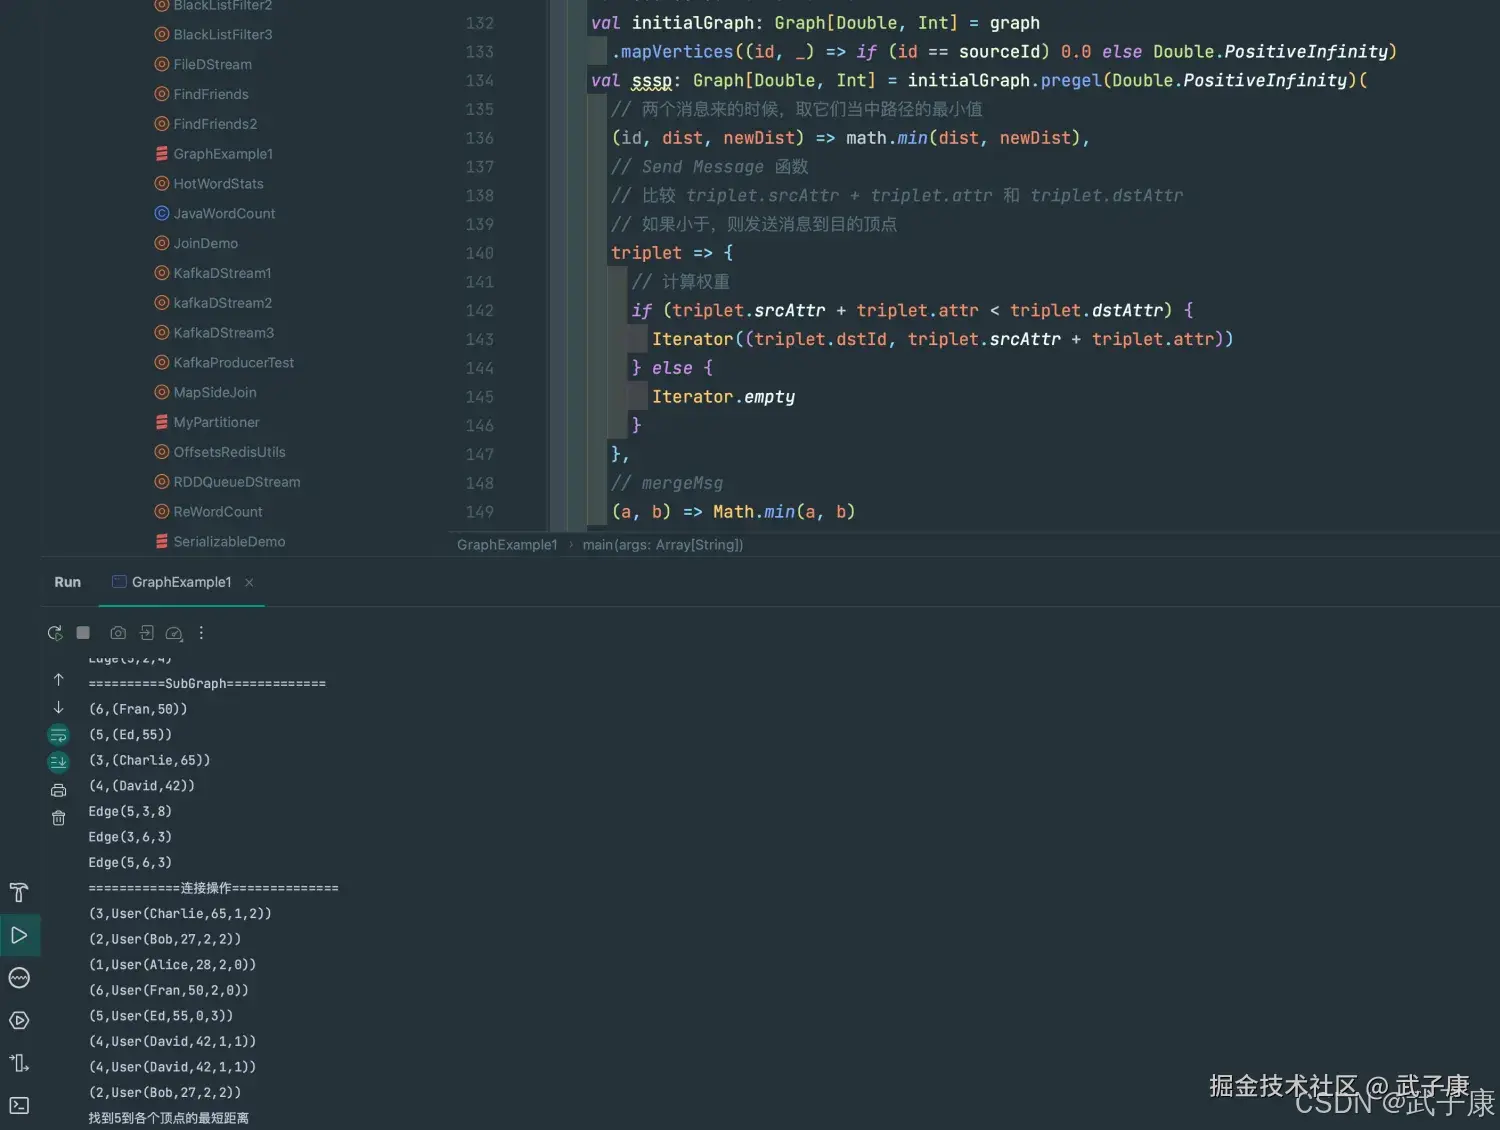This screenshot has height=1130, width=1500.
Task: Open the Terminal tool window icon
Action: tap(19, 1105)
